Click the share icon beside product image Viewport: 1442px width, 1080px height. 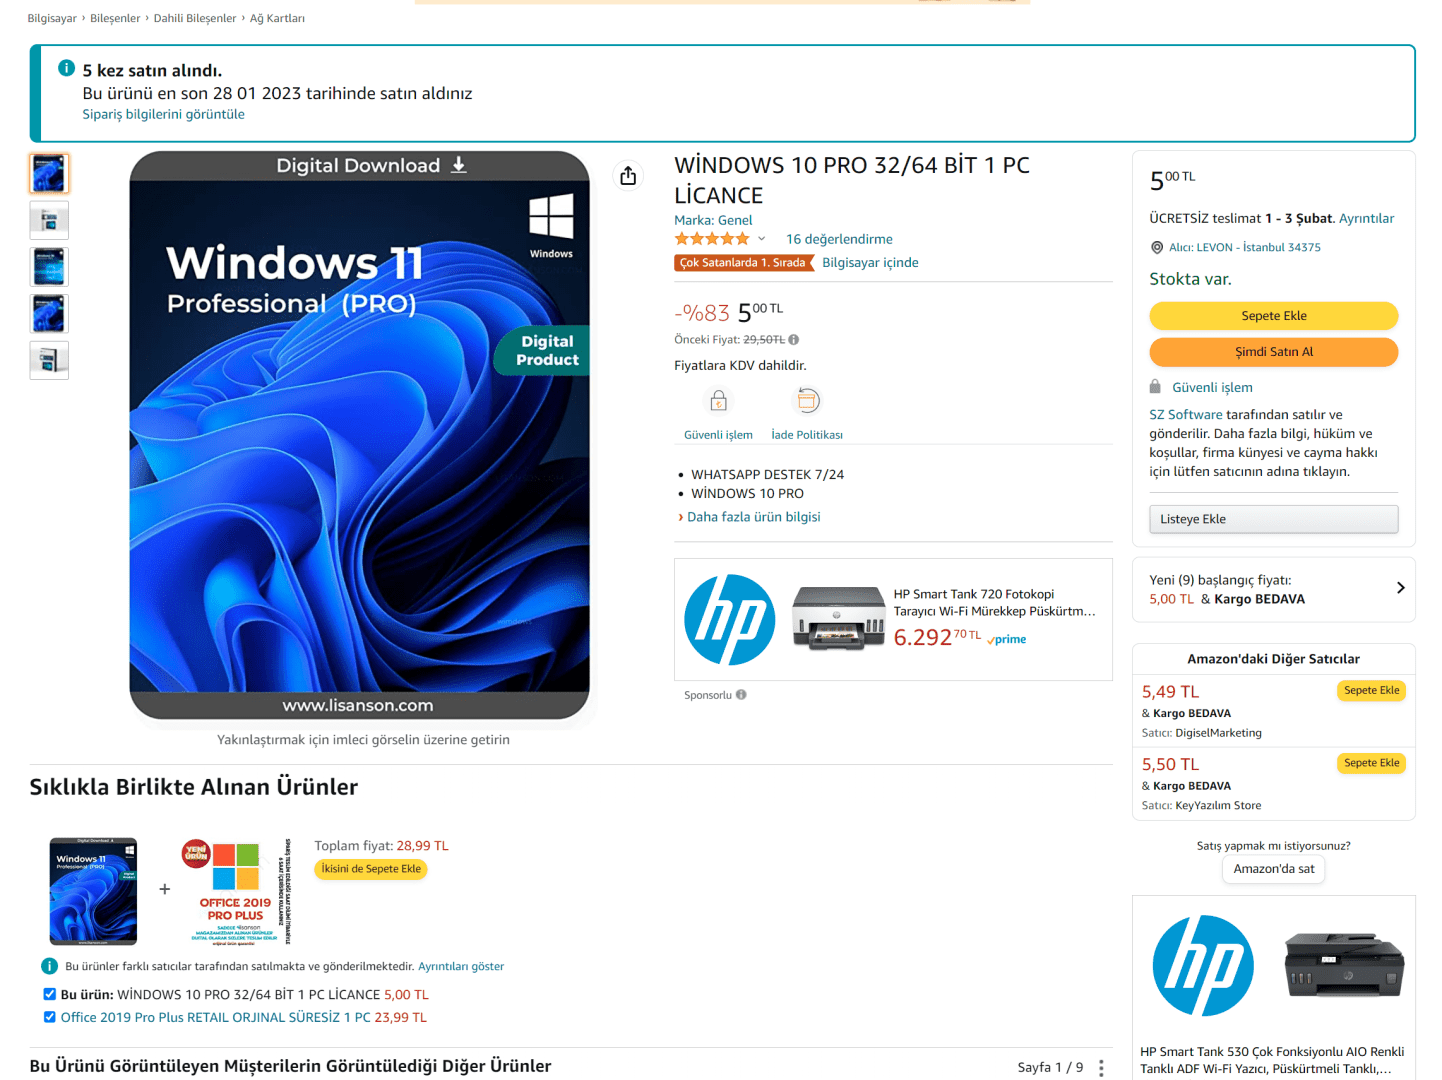[628, 176]
